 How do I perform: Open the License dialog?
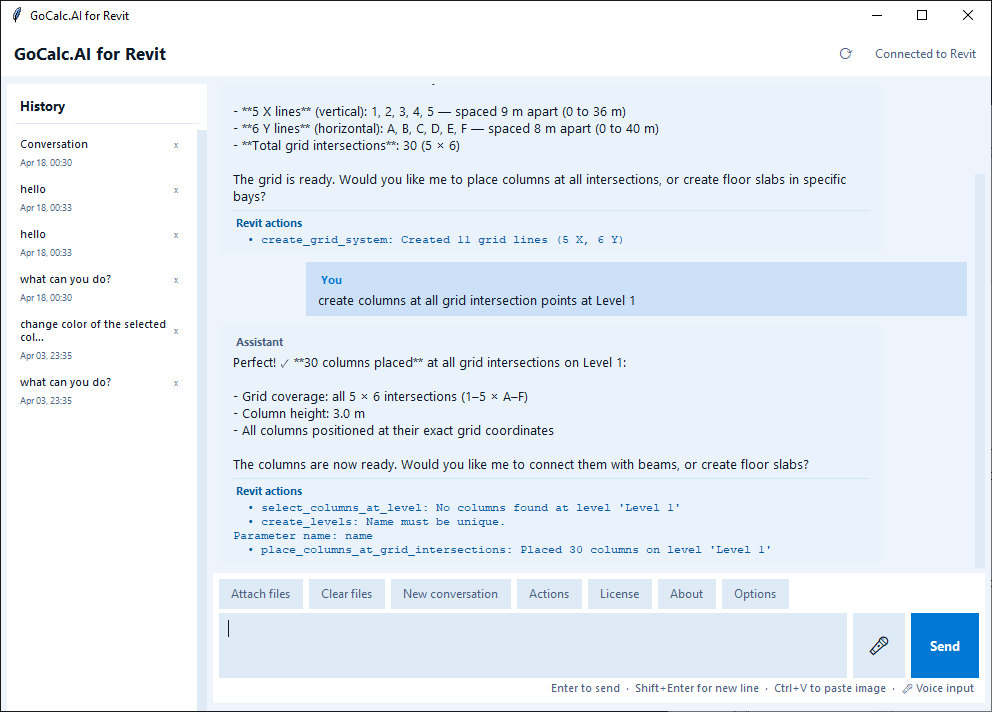tap(619, 594)
